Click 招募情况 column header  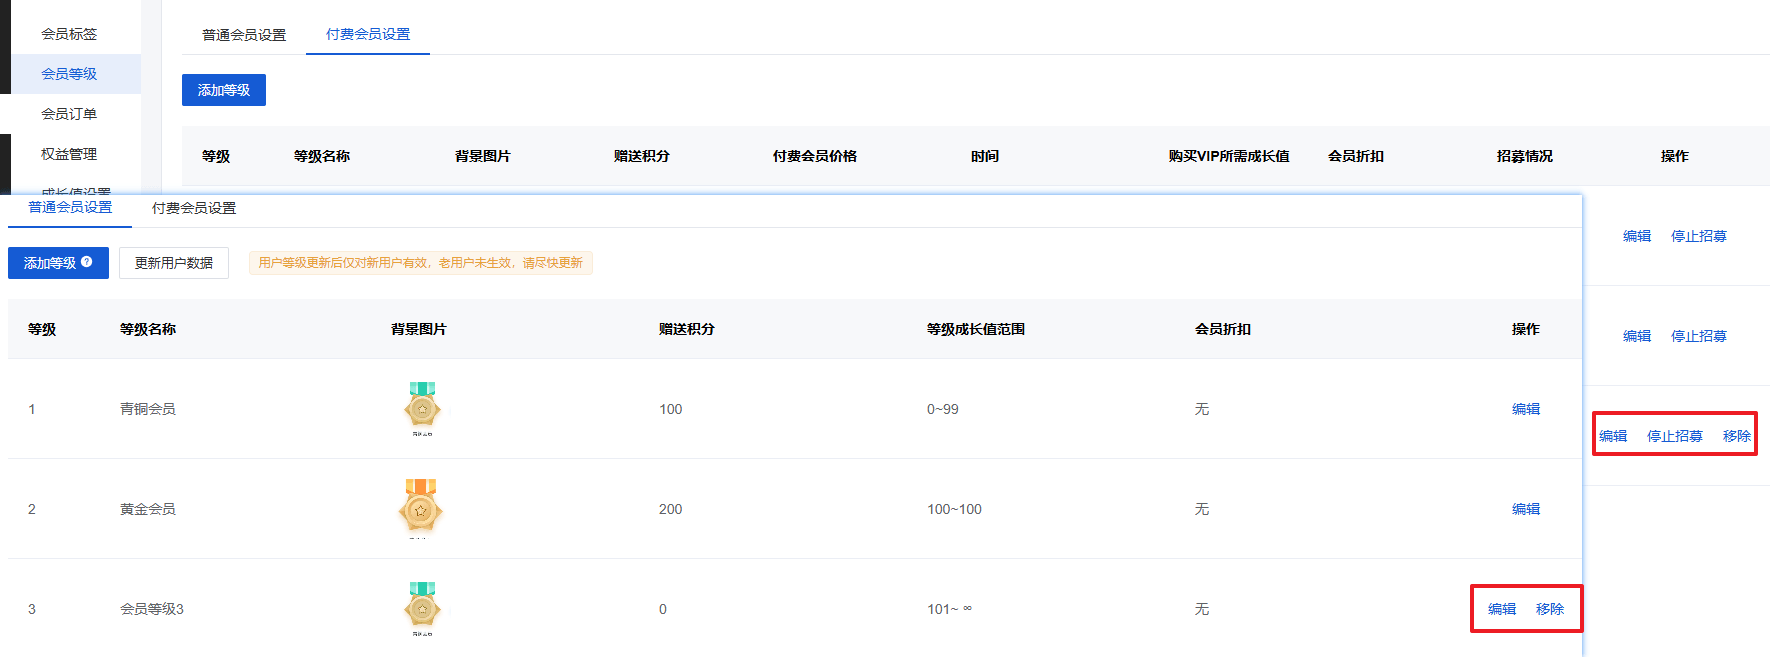[1525, 156]
